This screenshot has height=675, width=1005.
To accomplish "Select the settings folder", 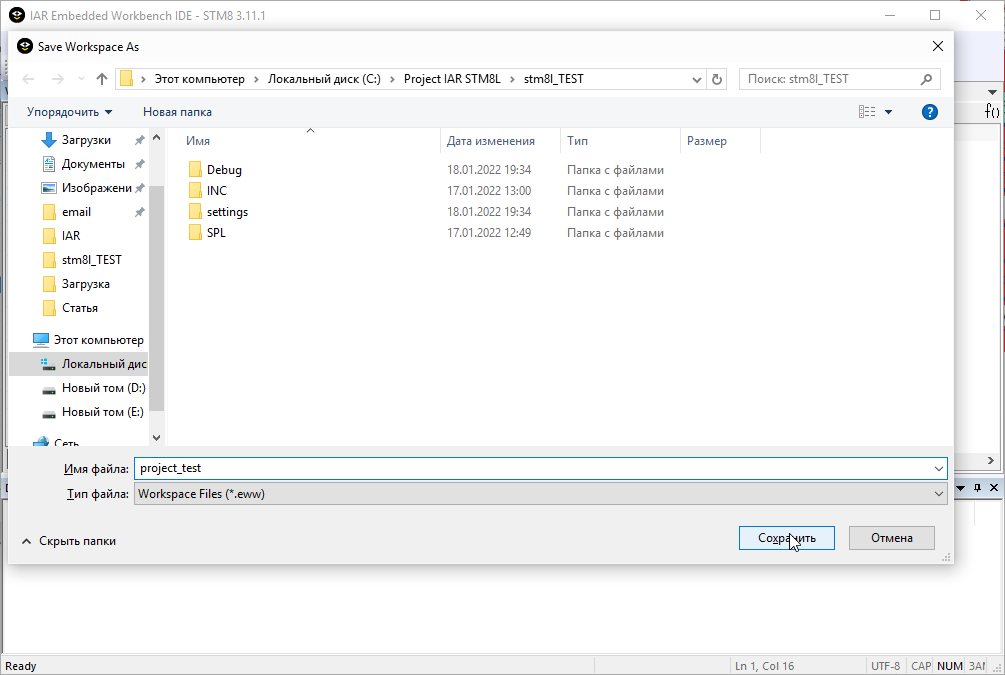I will point(227,212).
